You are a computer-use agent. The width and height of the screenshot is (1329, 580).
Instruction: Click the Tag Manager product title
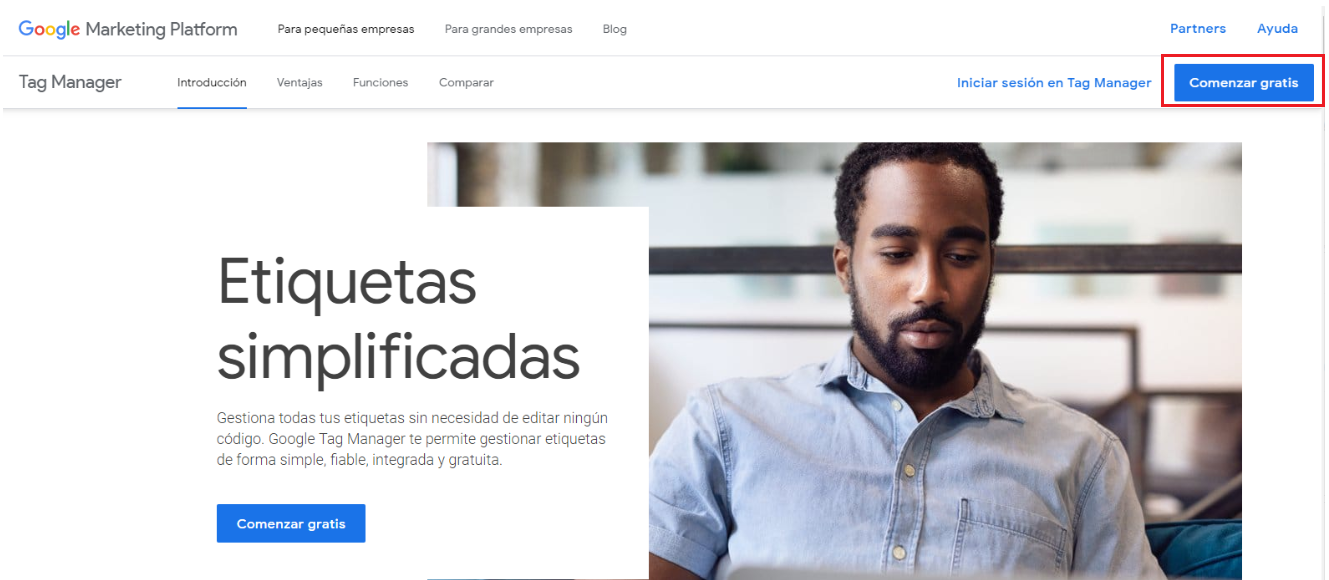tap(70, 82)
